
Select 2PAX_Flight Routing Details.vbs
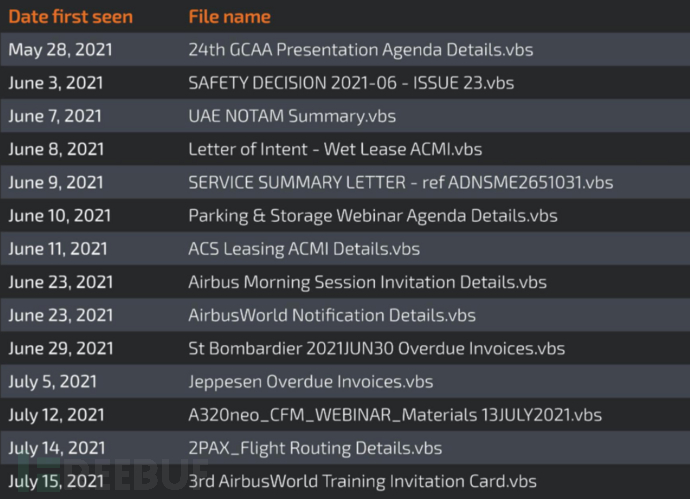pyautogui.click(x=315, y=447)
